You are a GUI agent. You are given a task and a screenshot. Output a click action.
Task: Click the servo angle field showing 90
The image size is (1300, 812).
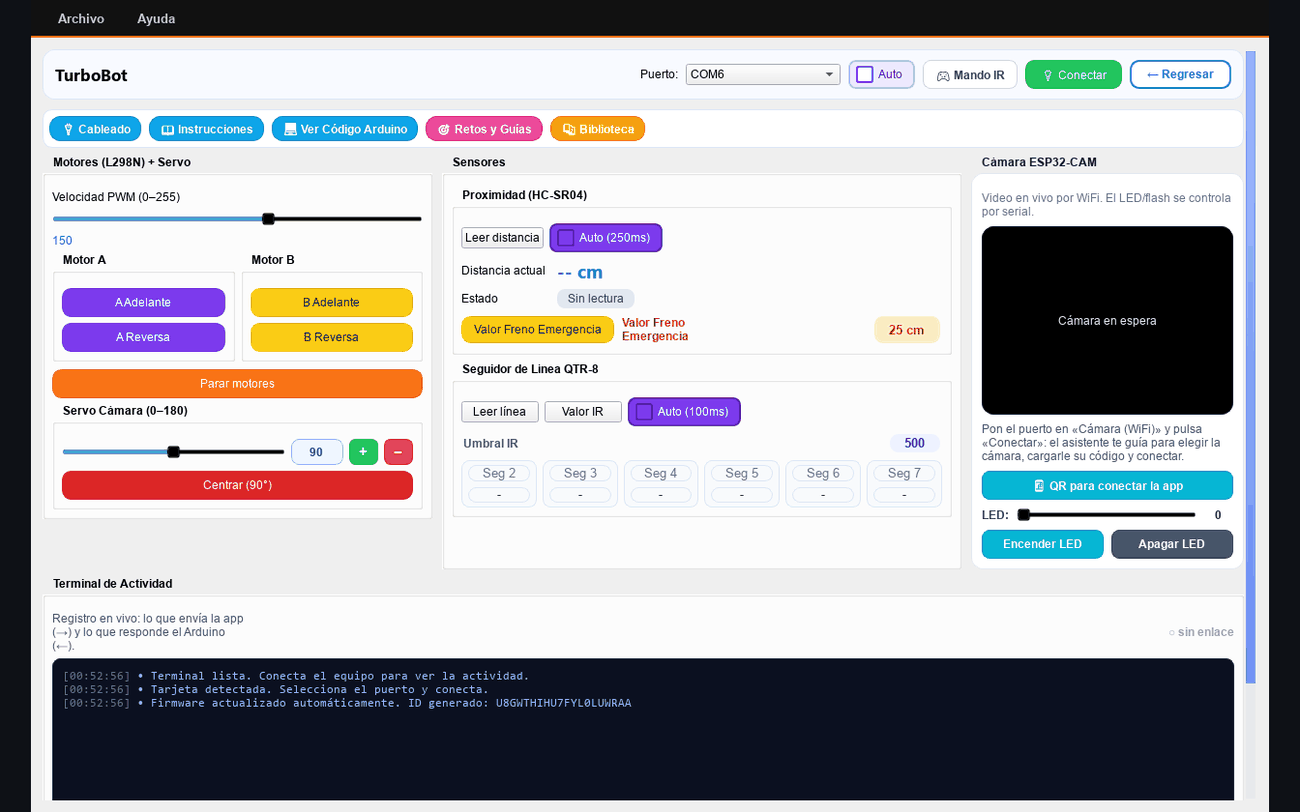click(317, 452)
